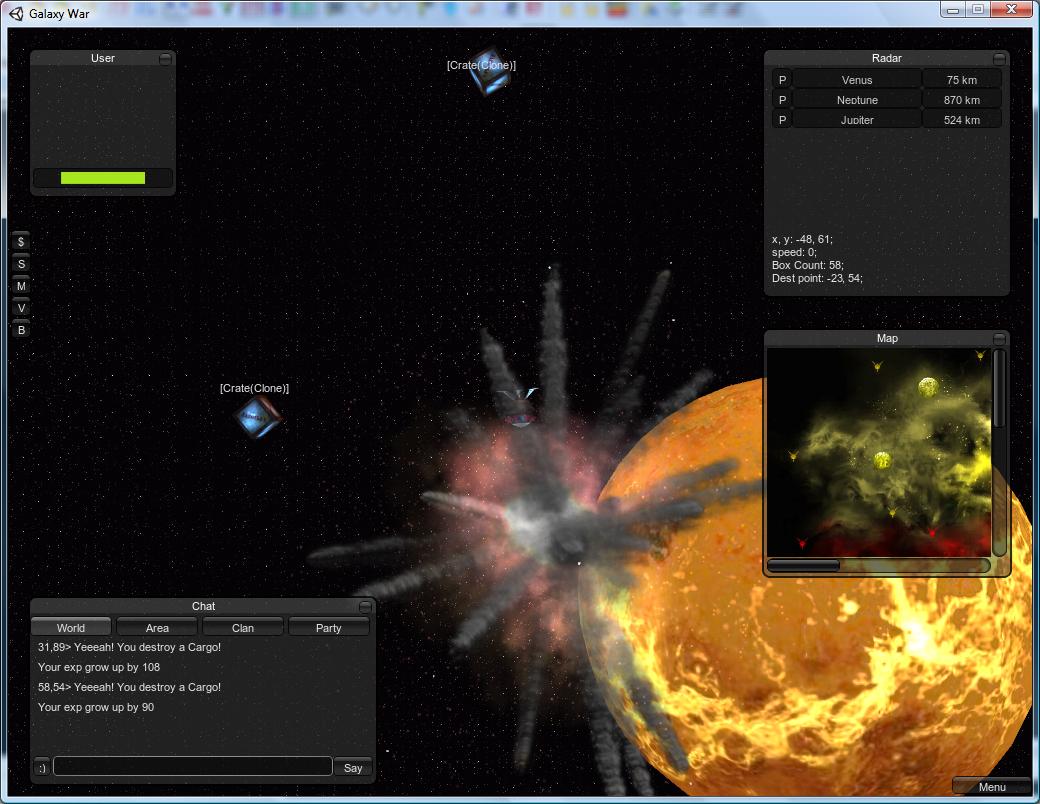Collapse the Radar panel
Image resolution: width=1040 pixels, height=804 pixels.
click(999, 59)
